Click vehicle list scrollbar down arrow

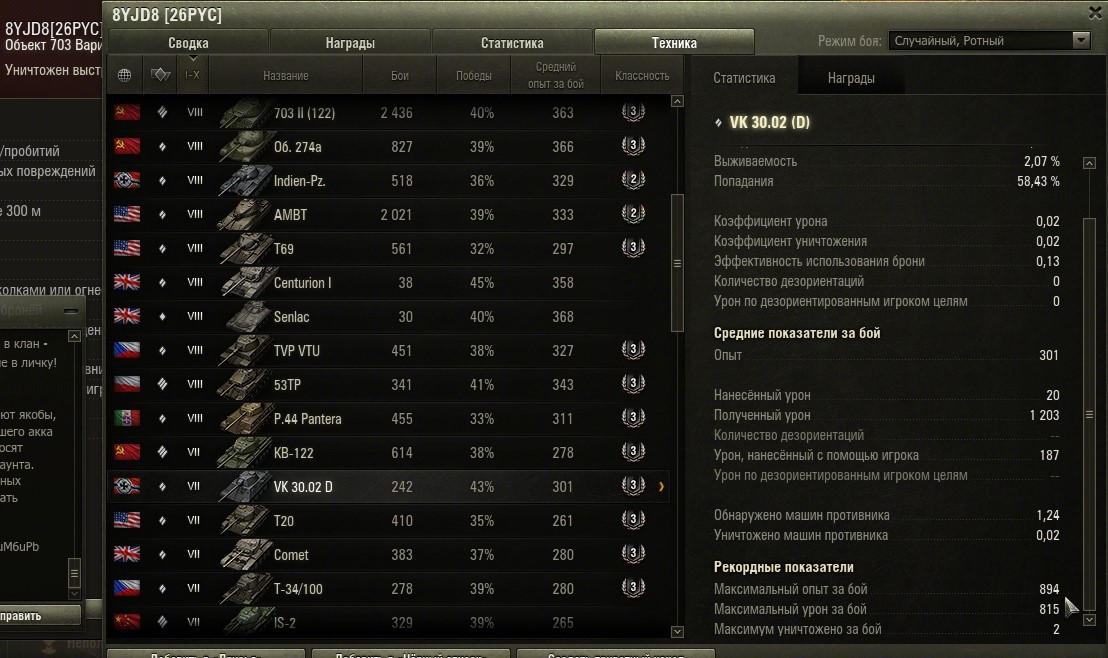point(677,631)
